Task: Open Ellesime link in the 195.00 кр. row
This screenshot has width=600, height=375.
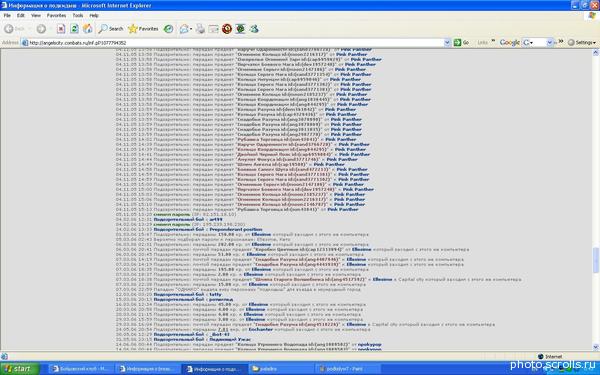Action: tap(261, 269)
